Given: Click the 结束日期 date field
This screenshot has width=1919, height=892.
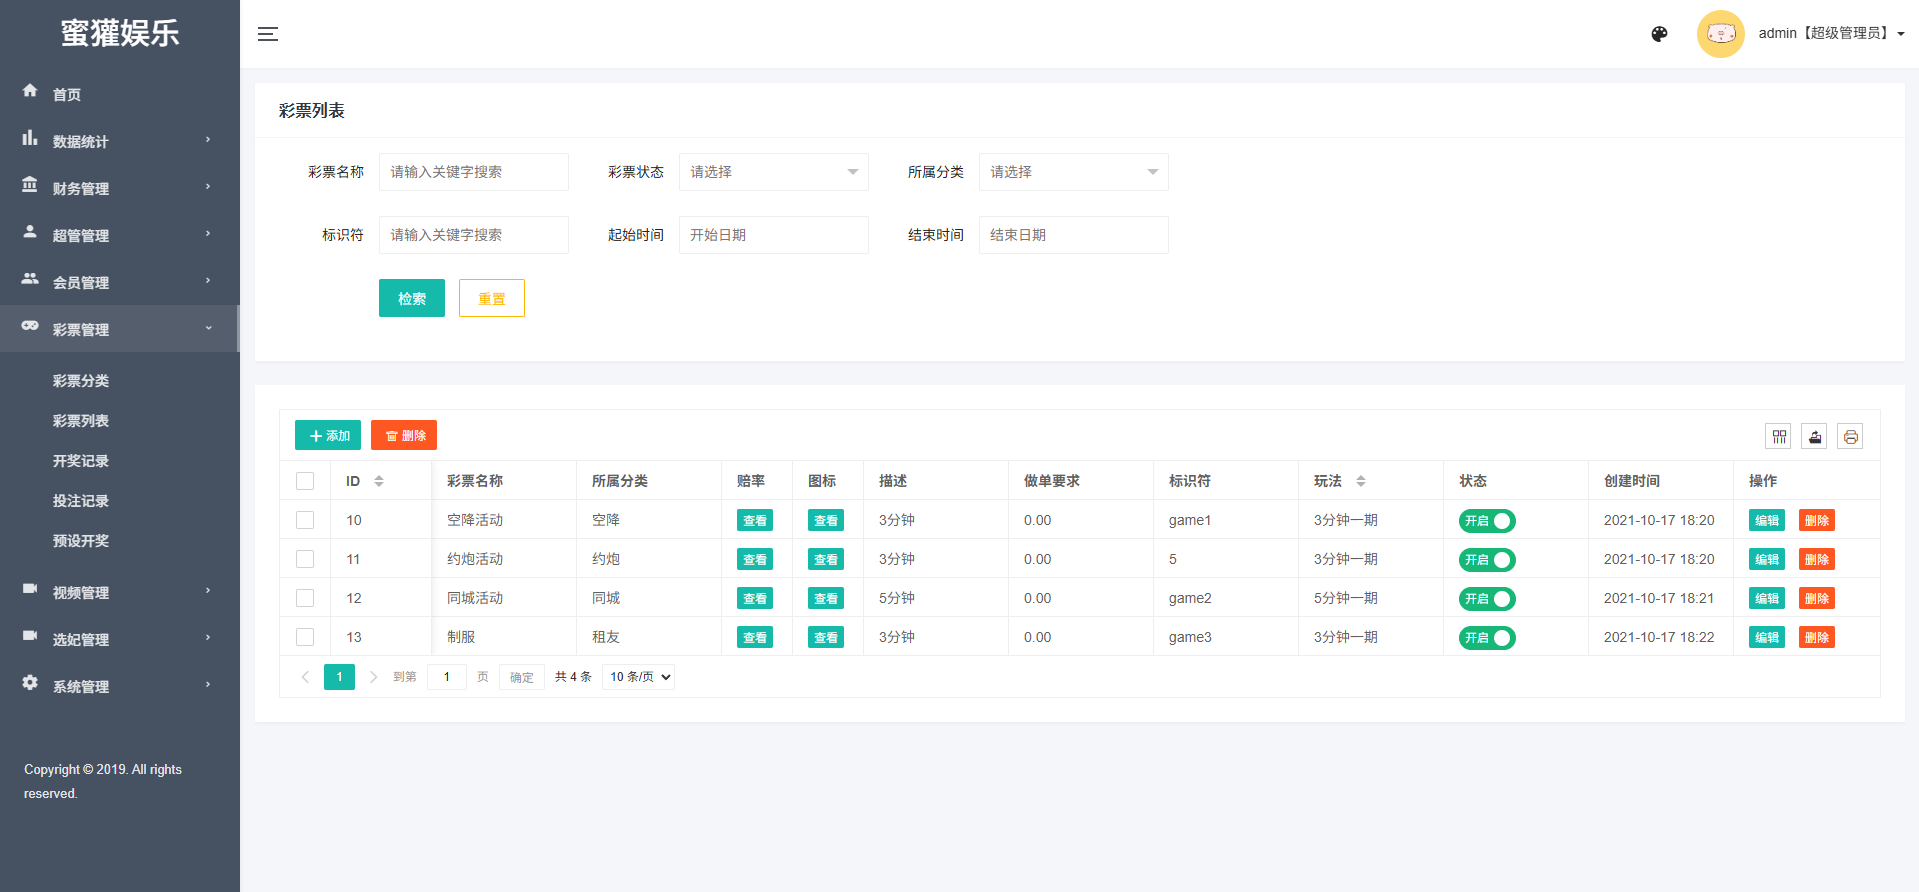Looking at the screenshot, I should 1074,235.
